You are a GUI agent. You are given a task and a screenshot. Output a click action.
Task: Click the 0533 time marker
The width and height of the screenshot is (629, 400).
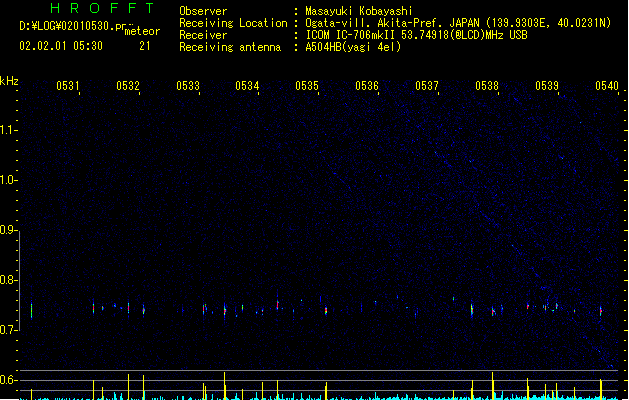tap(188, 85)
